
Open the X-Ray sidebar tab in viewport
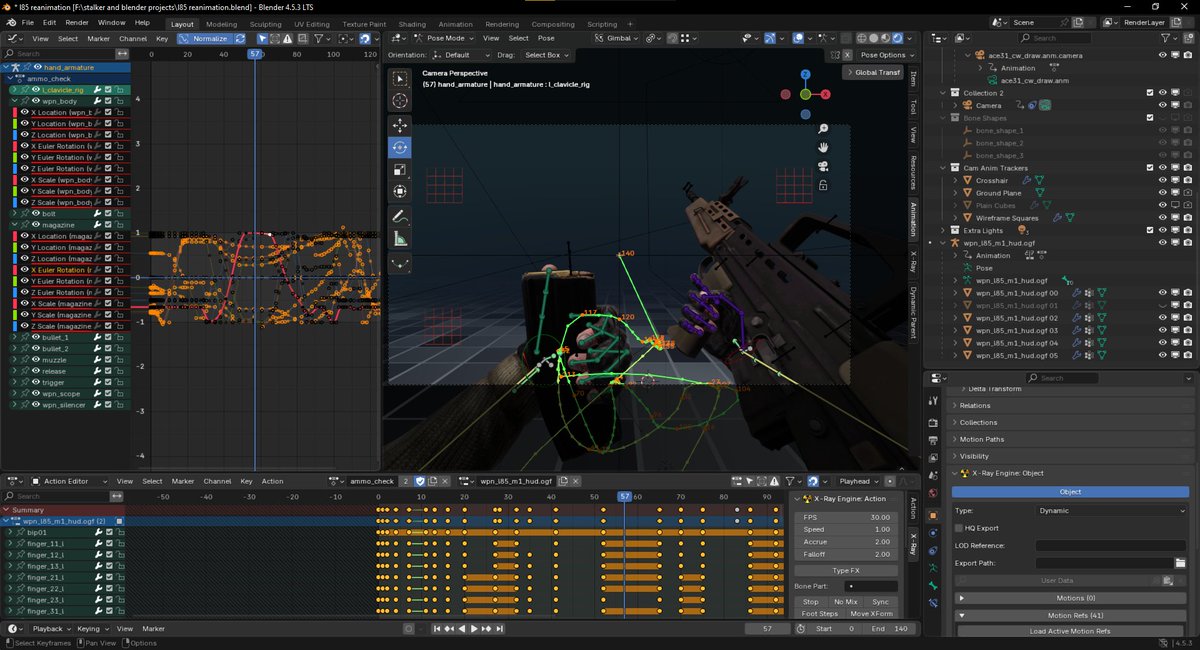pyautogui.click(x=913, y=261)
